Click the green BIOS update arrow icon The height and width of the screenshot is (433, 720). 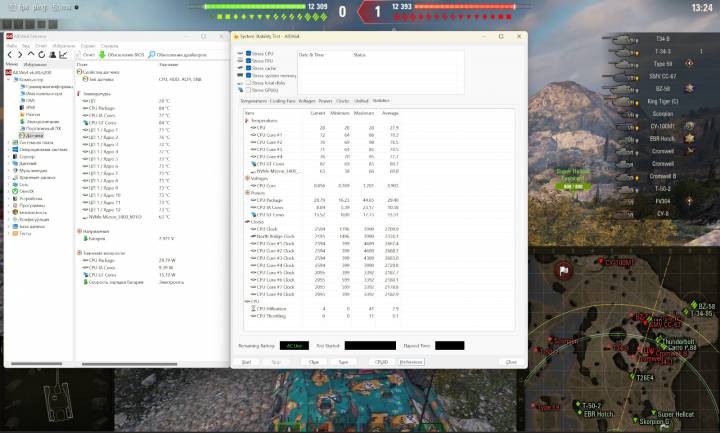[x=102, y=55]
